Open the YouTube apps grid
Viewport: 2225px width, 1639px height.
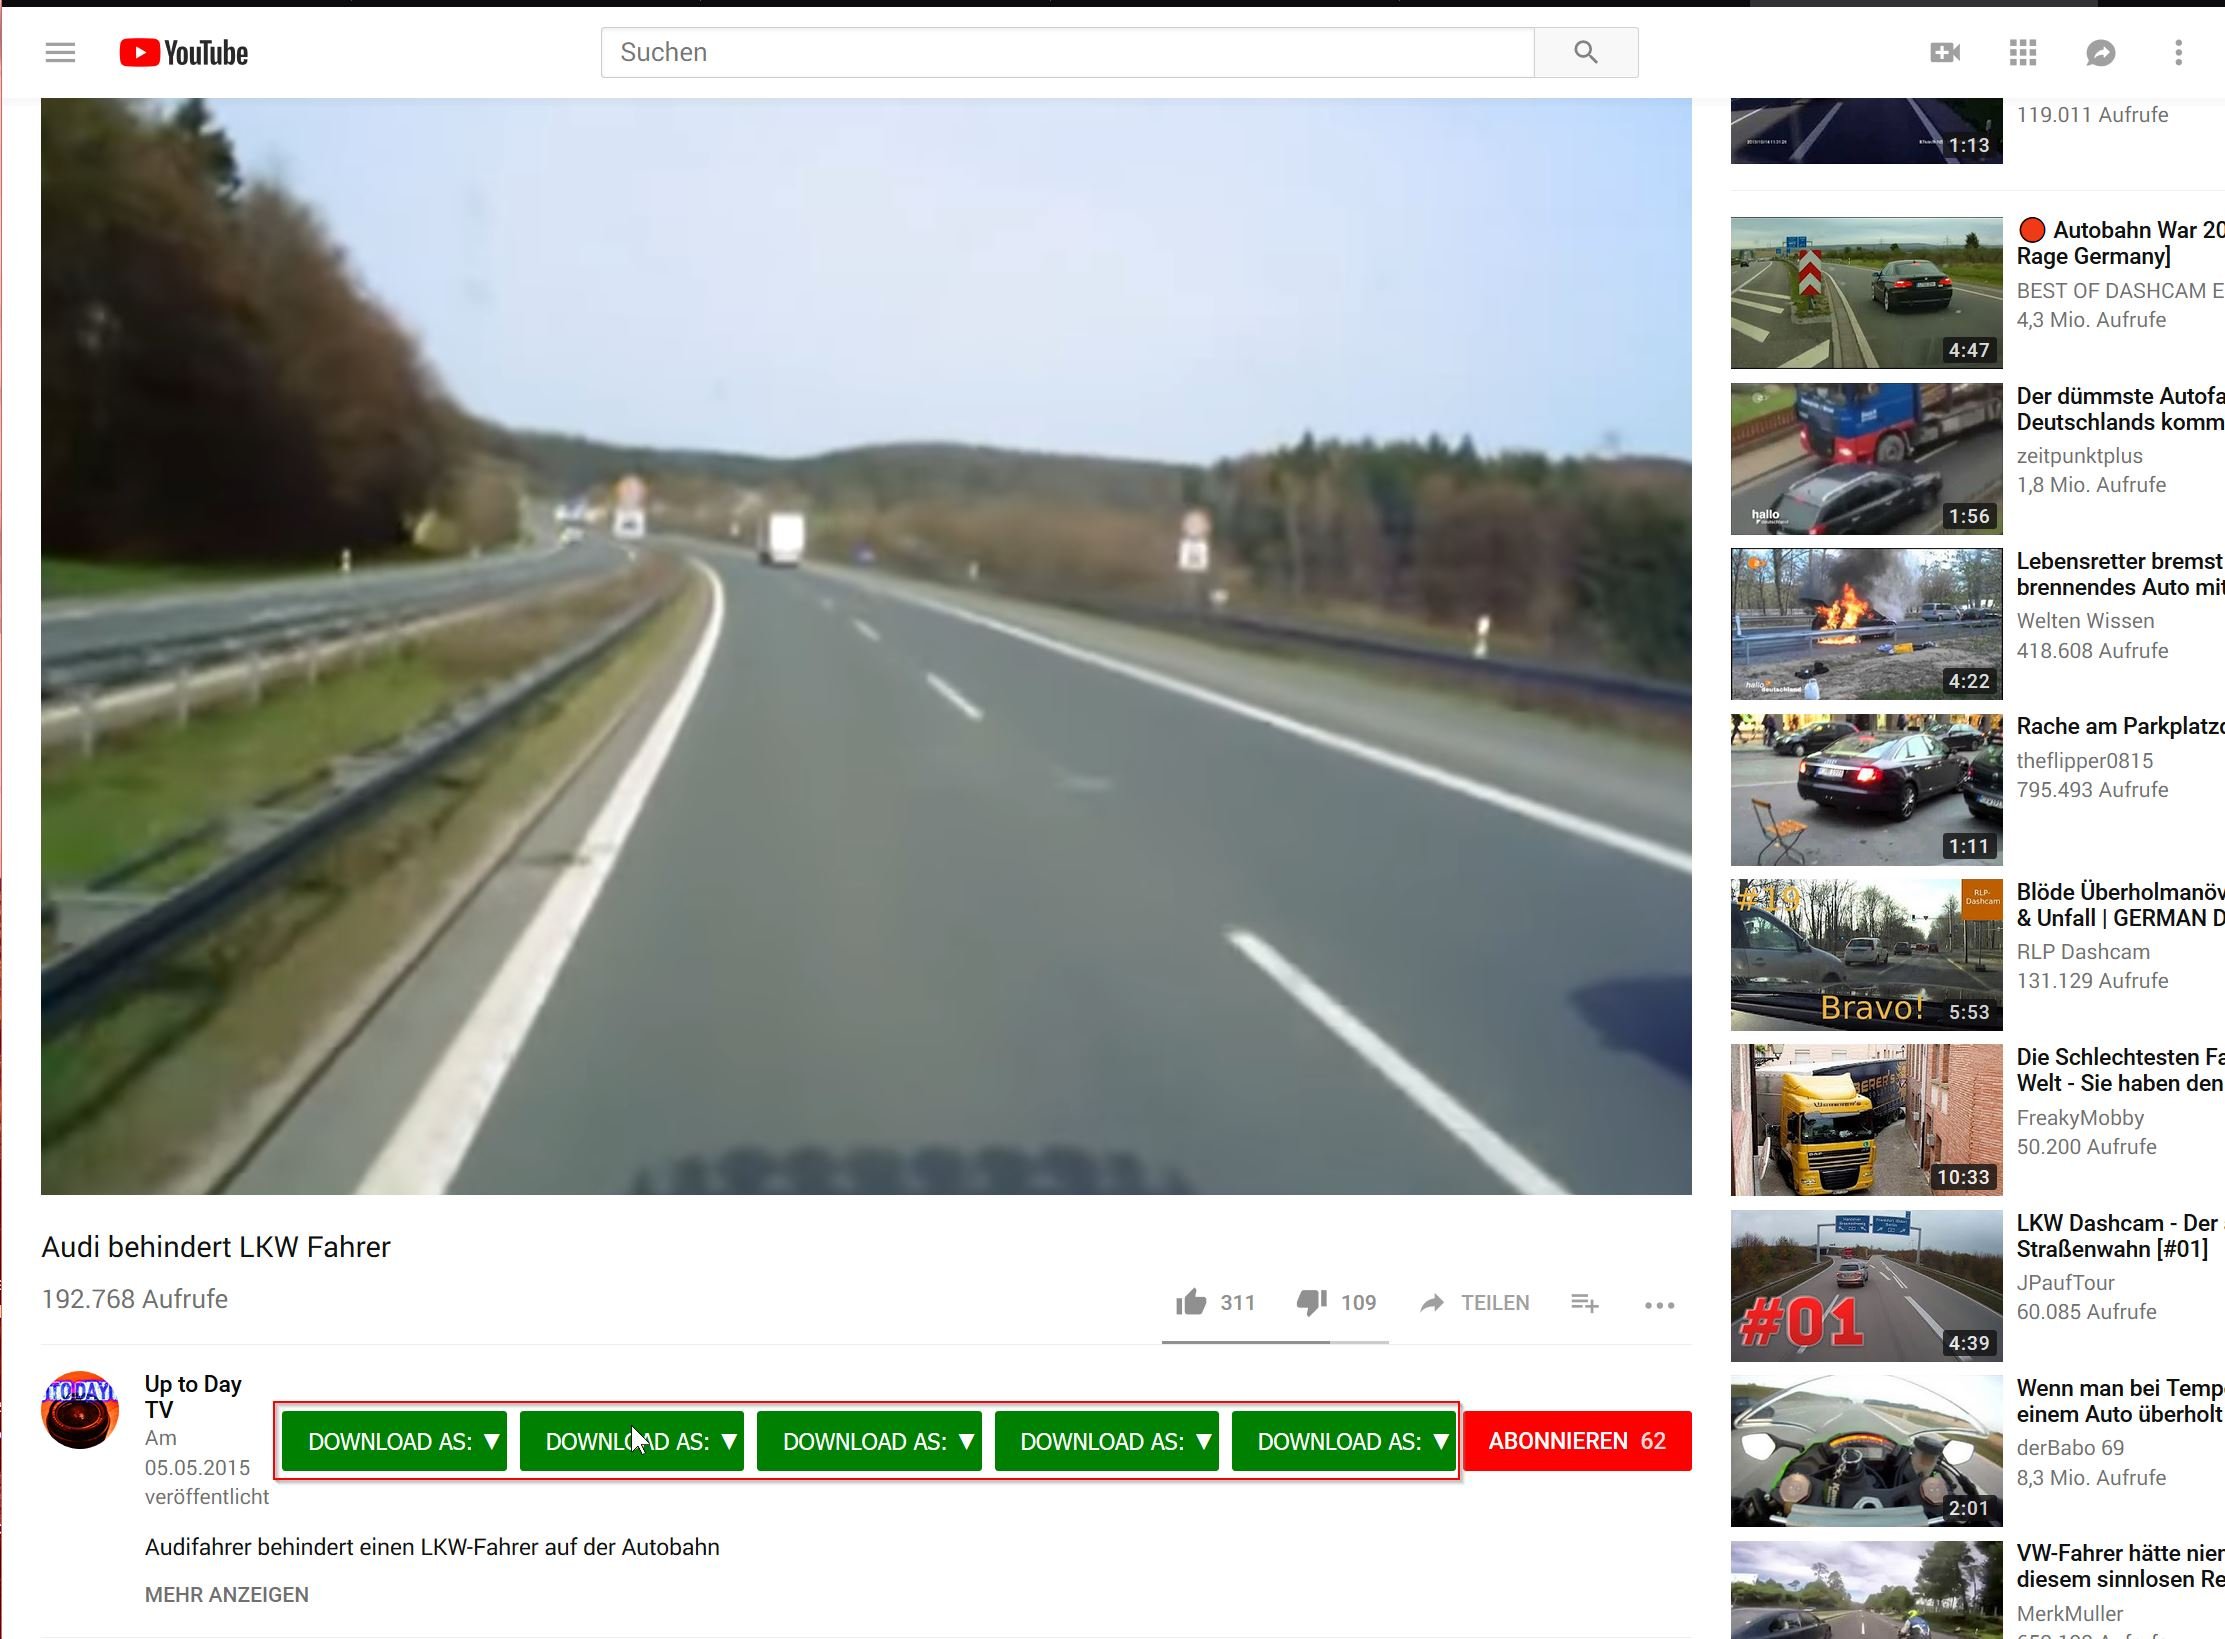point(2022,52)
